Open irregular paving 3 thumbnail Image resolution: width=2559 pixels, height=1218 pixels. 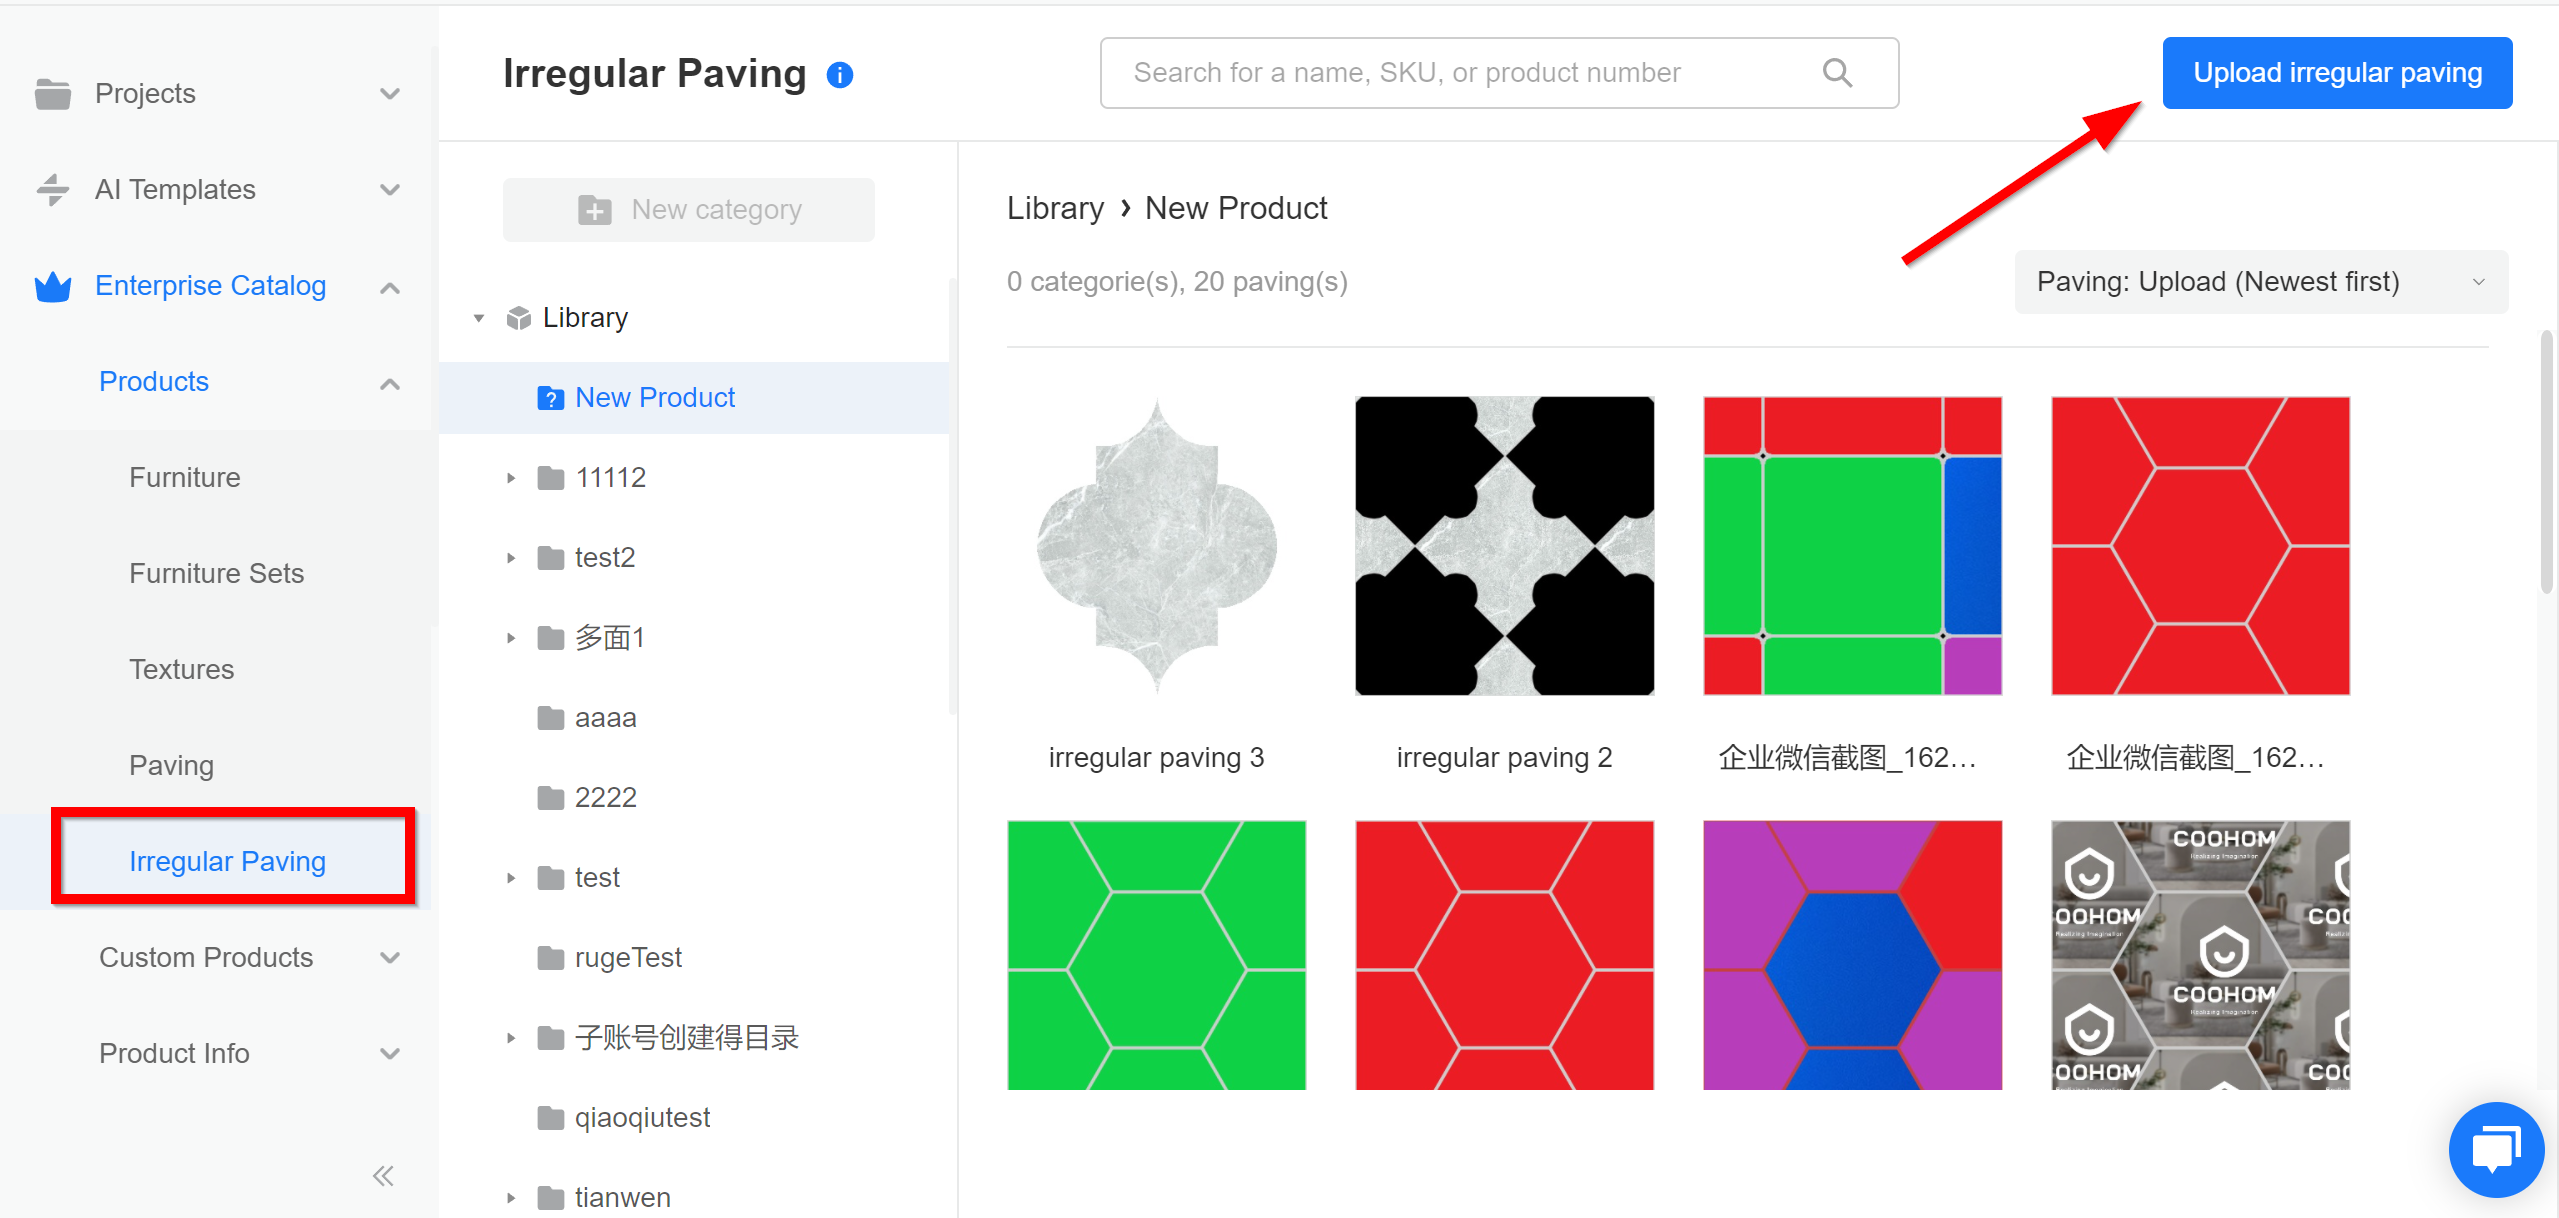[x=1156, y=546]
